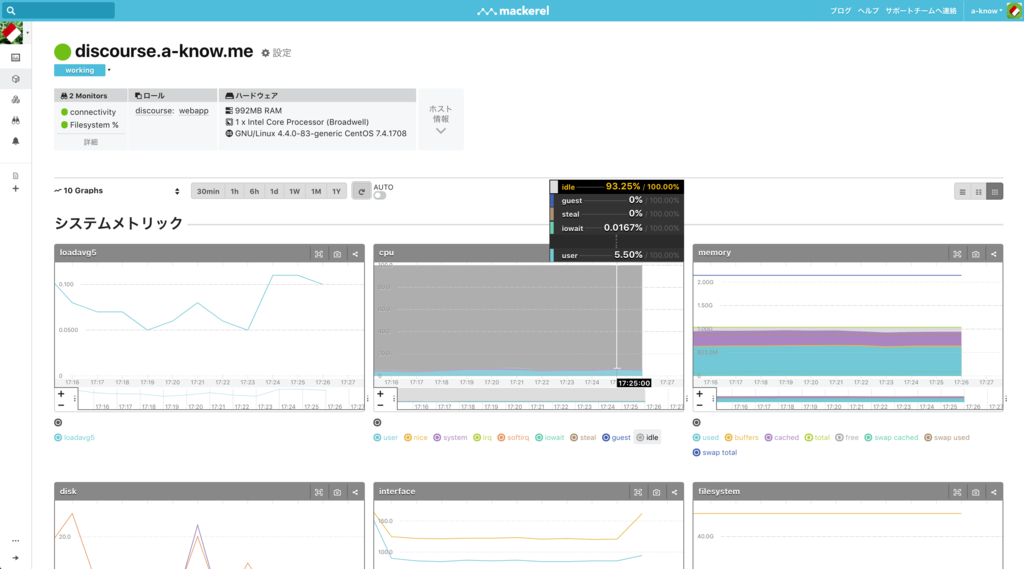1024x569 pixels.
Task: Open the discourse role link
Action: tap(155, 111)
